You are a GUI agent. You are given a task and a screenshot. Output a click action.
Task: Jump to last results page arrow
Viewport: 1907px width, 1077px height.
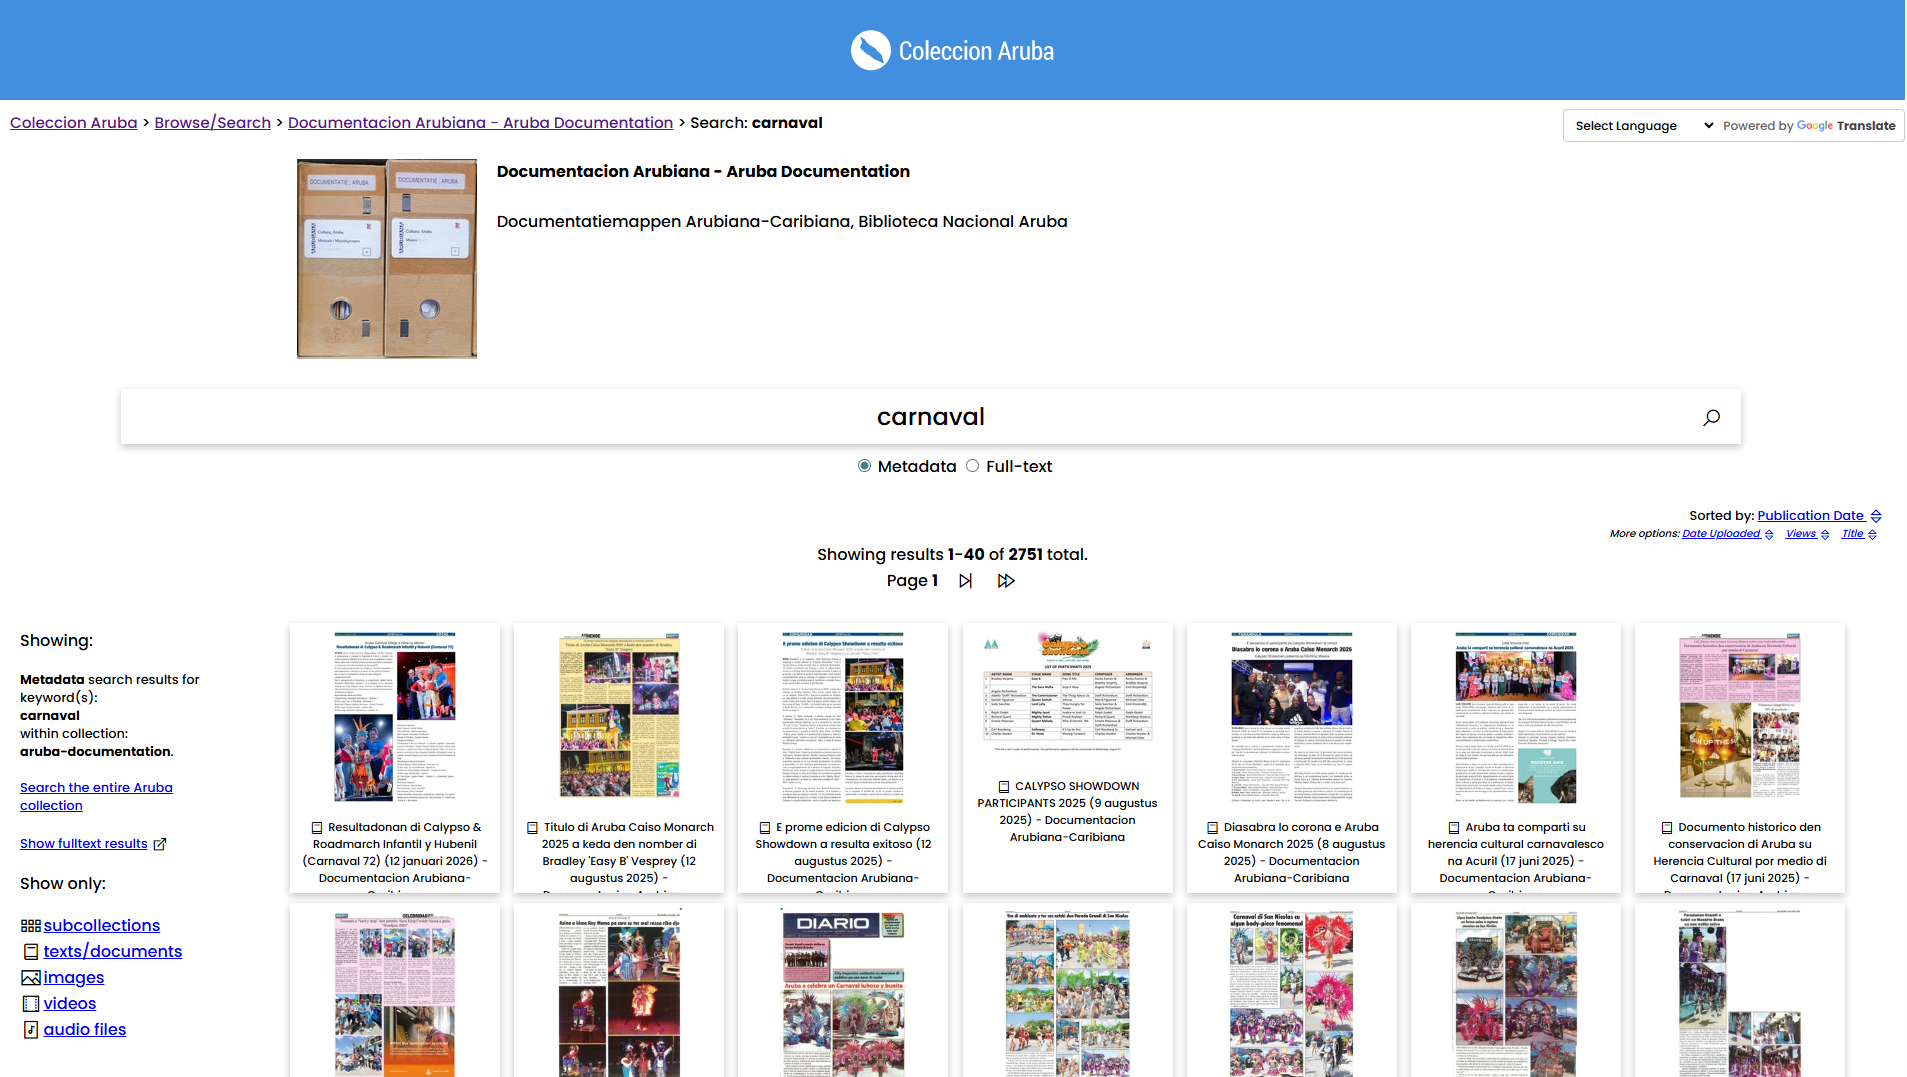point(1006,581)
